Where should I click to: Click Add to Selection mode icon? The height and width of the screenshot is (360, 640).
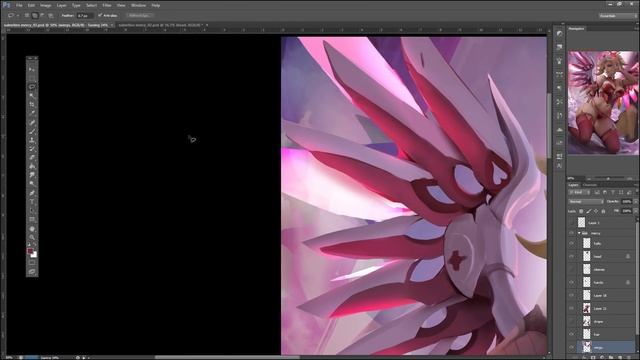coord(35,16)
